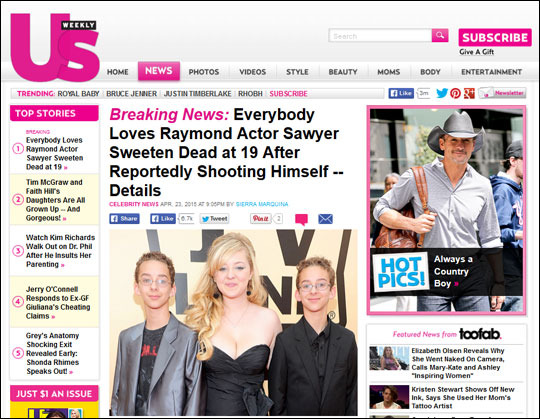Open comments via the pink speech bubble icon

click(301, 219)
